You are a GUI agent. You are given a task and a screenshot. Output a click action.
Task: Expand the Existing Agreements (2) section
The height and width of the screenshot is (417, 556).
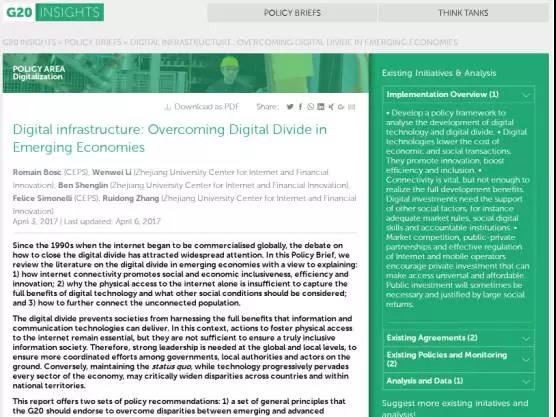point(458,338)
